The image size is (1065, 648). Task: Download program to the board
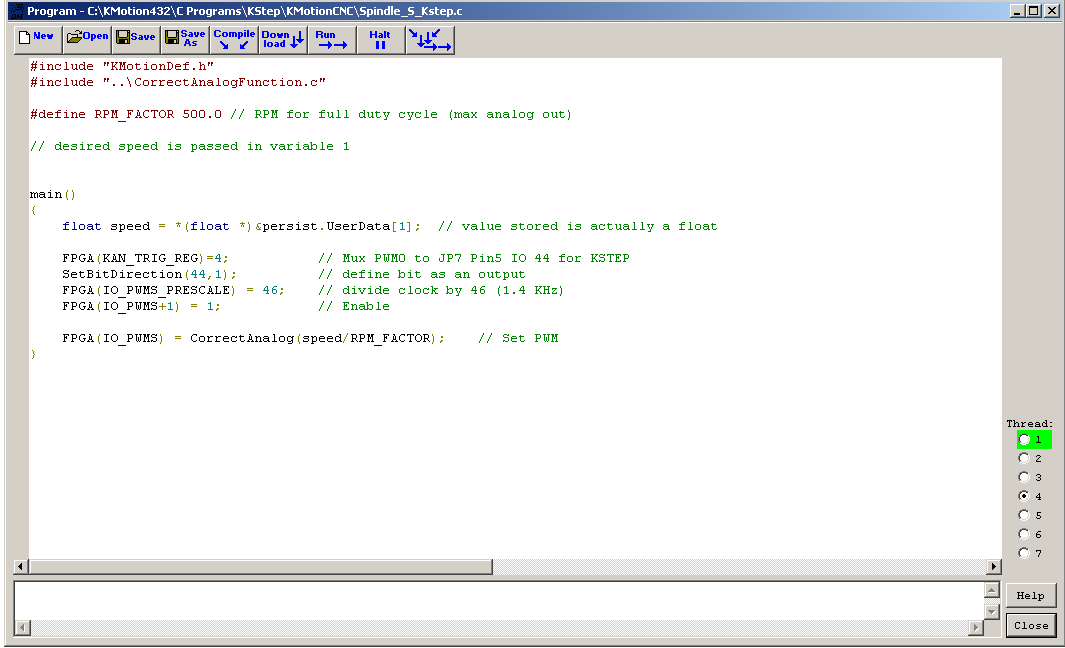283,39
